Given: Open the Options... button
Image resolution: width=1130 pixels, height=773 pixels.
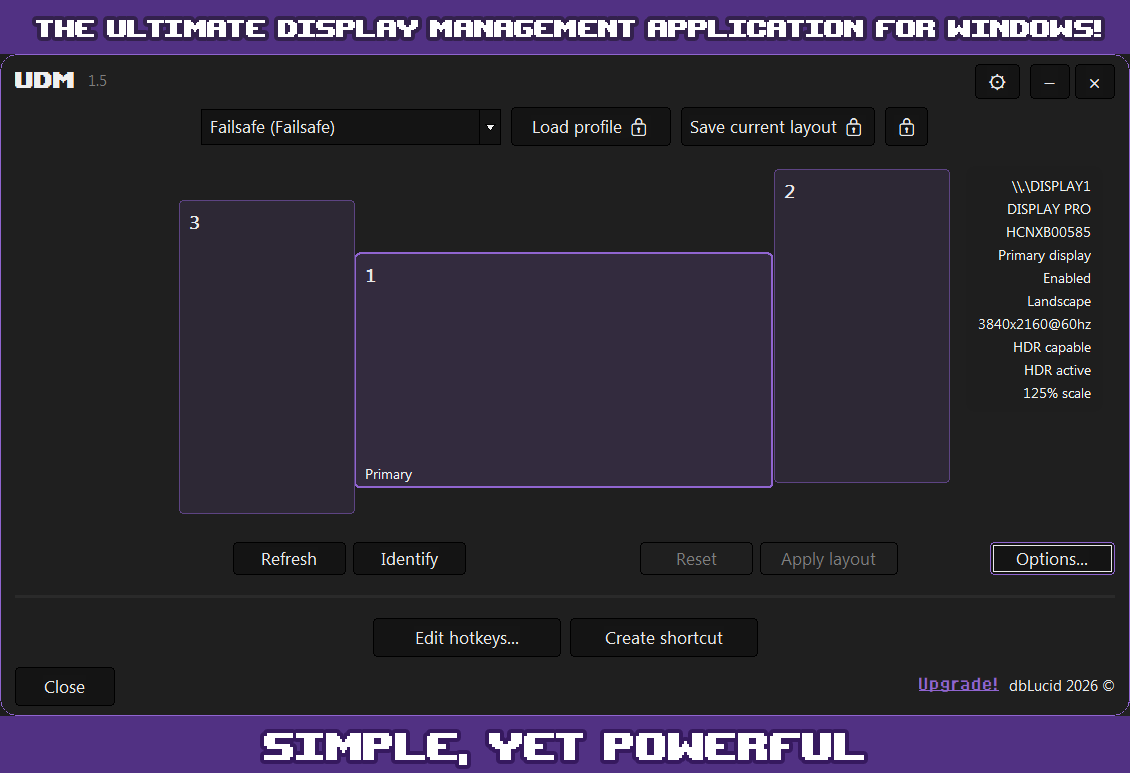Looking at the screenshot, I should [1051, 558].
